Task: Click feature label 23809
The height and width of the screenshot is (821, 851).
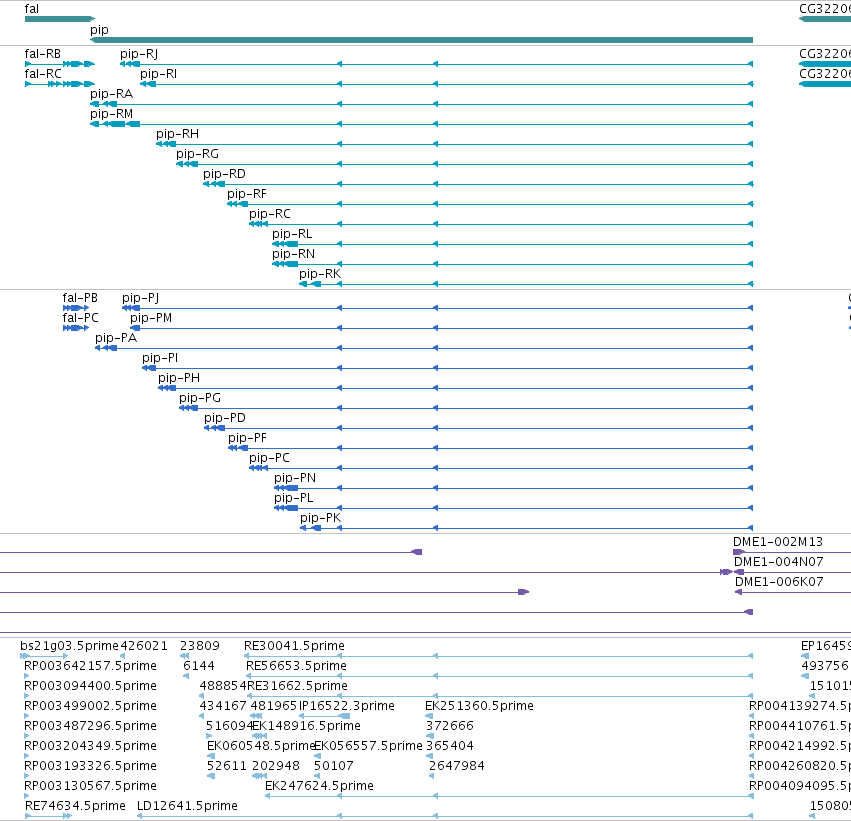Action: (x=200, y=646)
